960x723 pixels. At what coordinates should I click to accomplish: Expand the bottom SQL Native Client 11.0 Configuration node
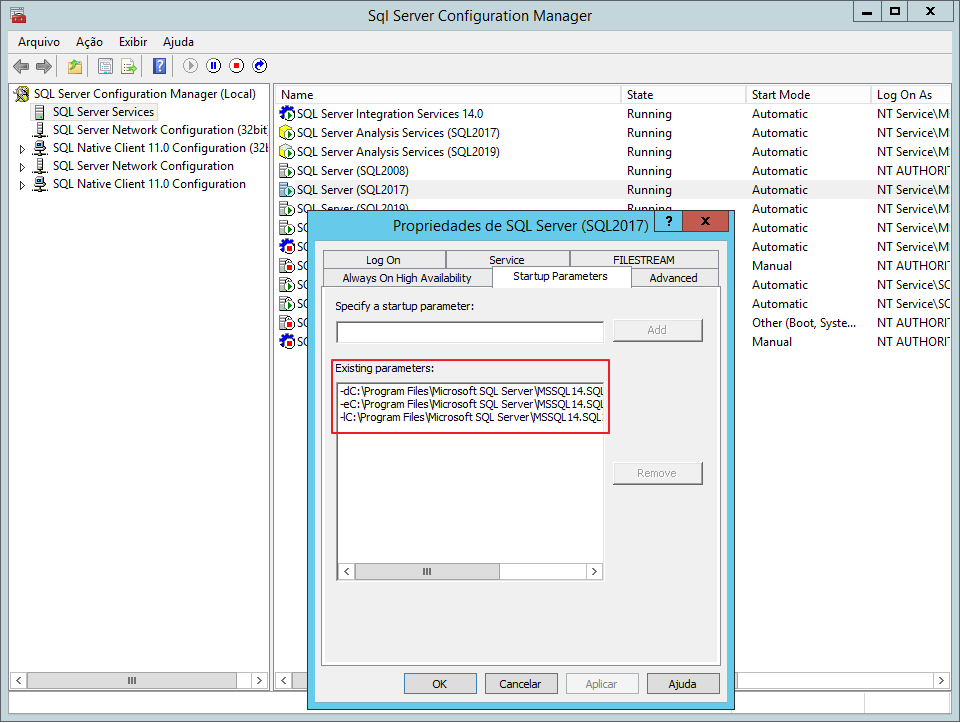coord(23,185)
